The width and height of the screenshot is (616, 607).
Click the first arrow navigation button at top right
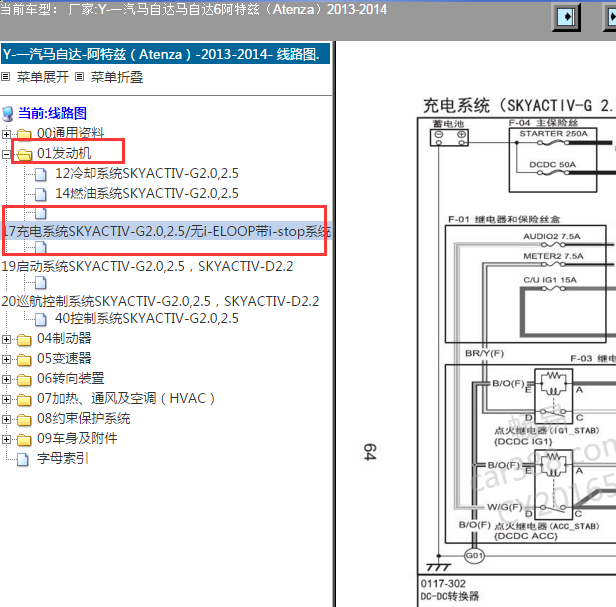coord(566,17)
